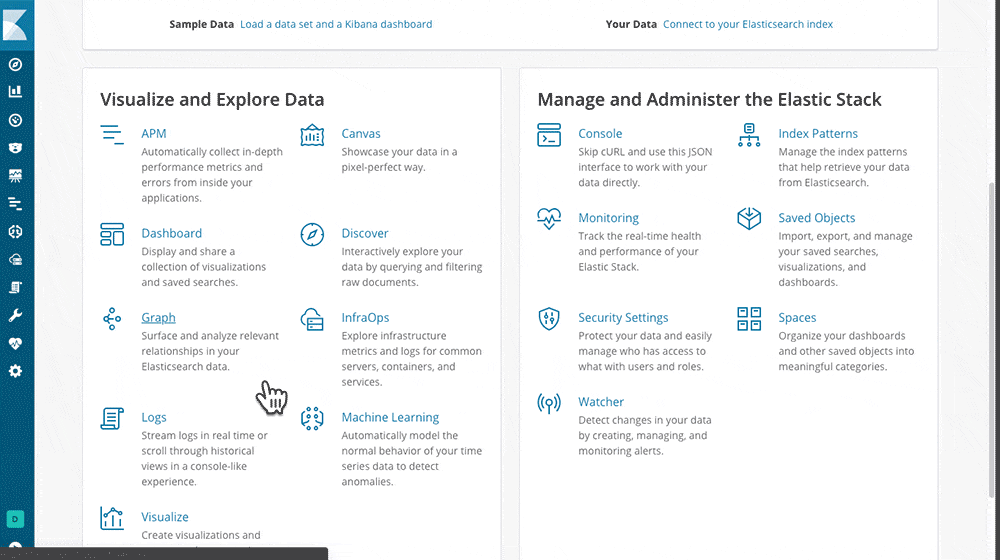The image size is (1000, 560).
Task: Click the Graph card icon
Action: tap(112, 318)
